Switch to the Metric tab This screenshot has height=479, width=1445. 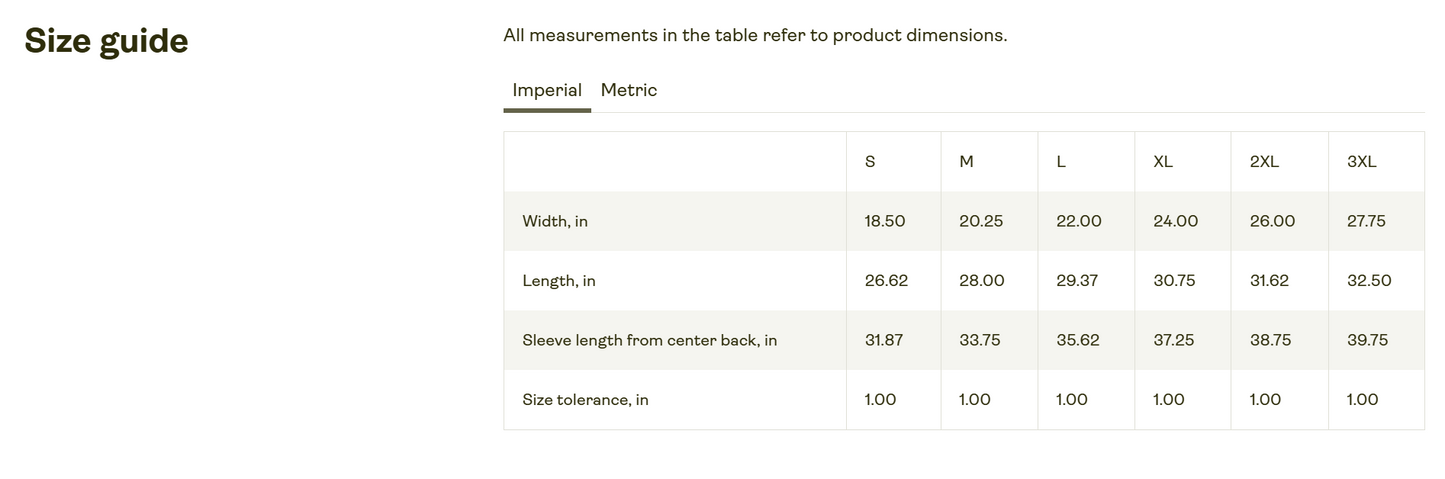(628, 90)
